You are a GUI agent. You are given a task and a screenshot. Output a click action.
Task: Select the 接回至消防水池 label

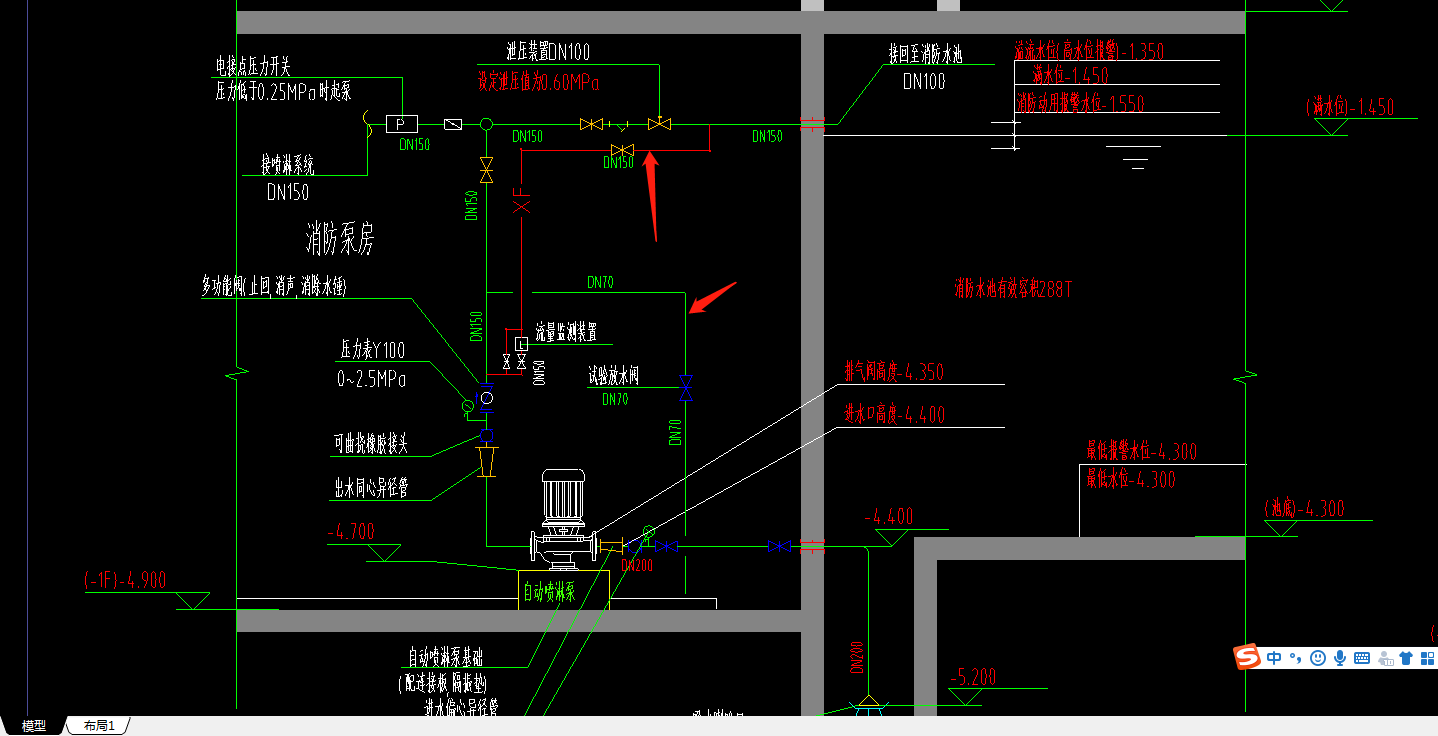pos(925,54)
